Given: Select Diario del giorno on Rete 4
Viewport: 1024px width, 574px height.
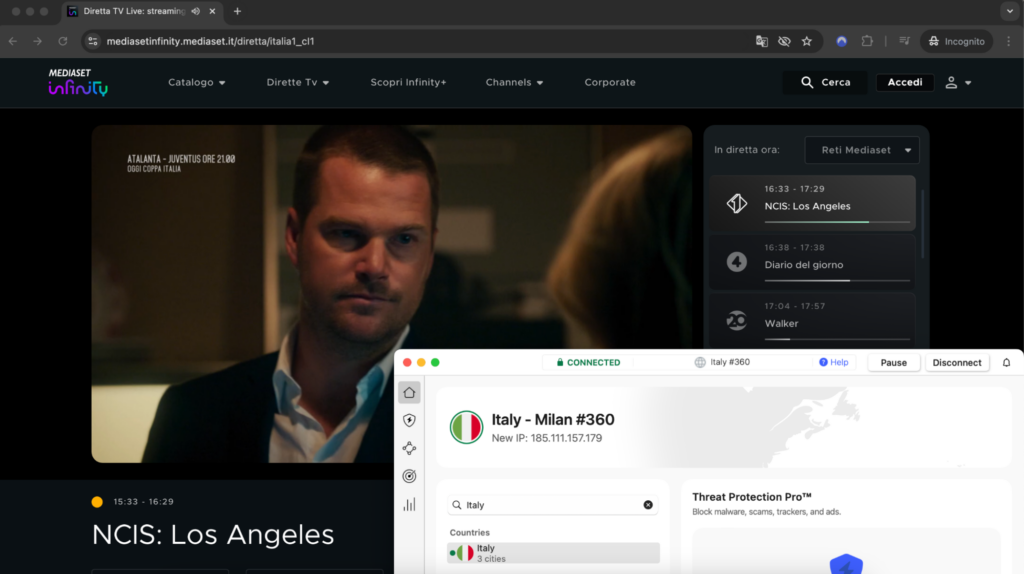Looking at the screenshot, I should coord(812,261).
